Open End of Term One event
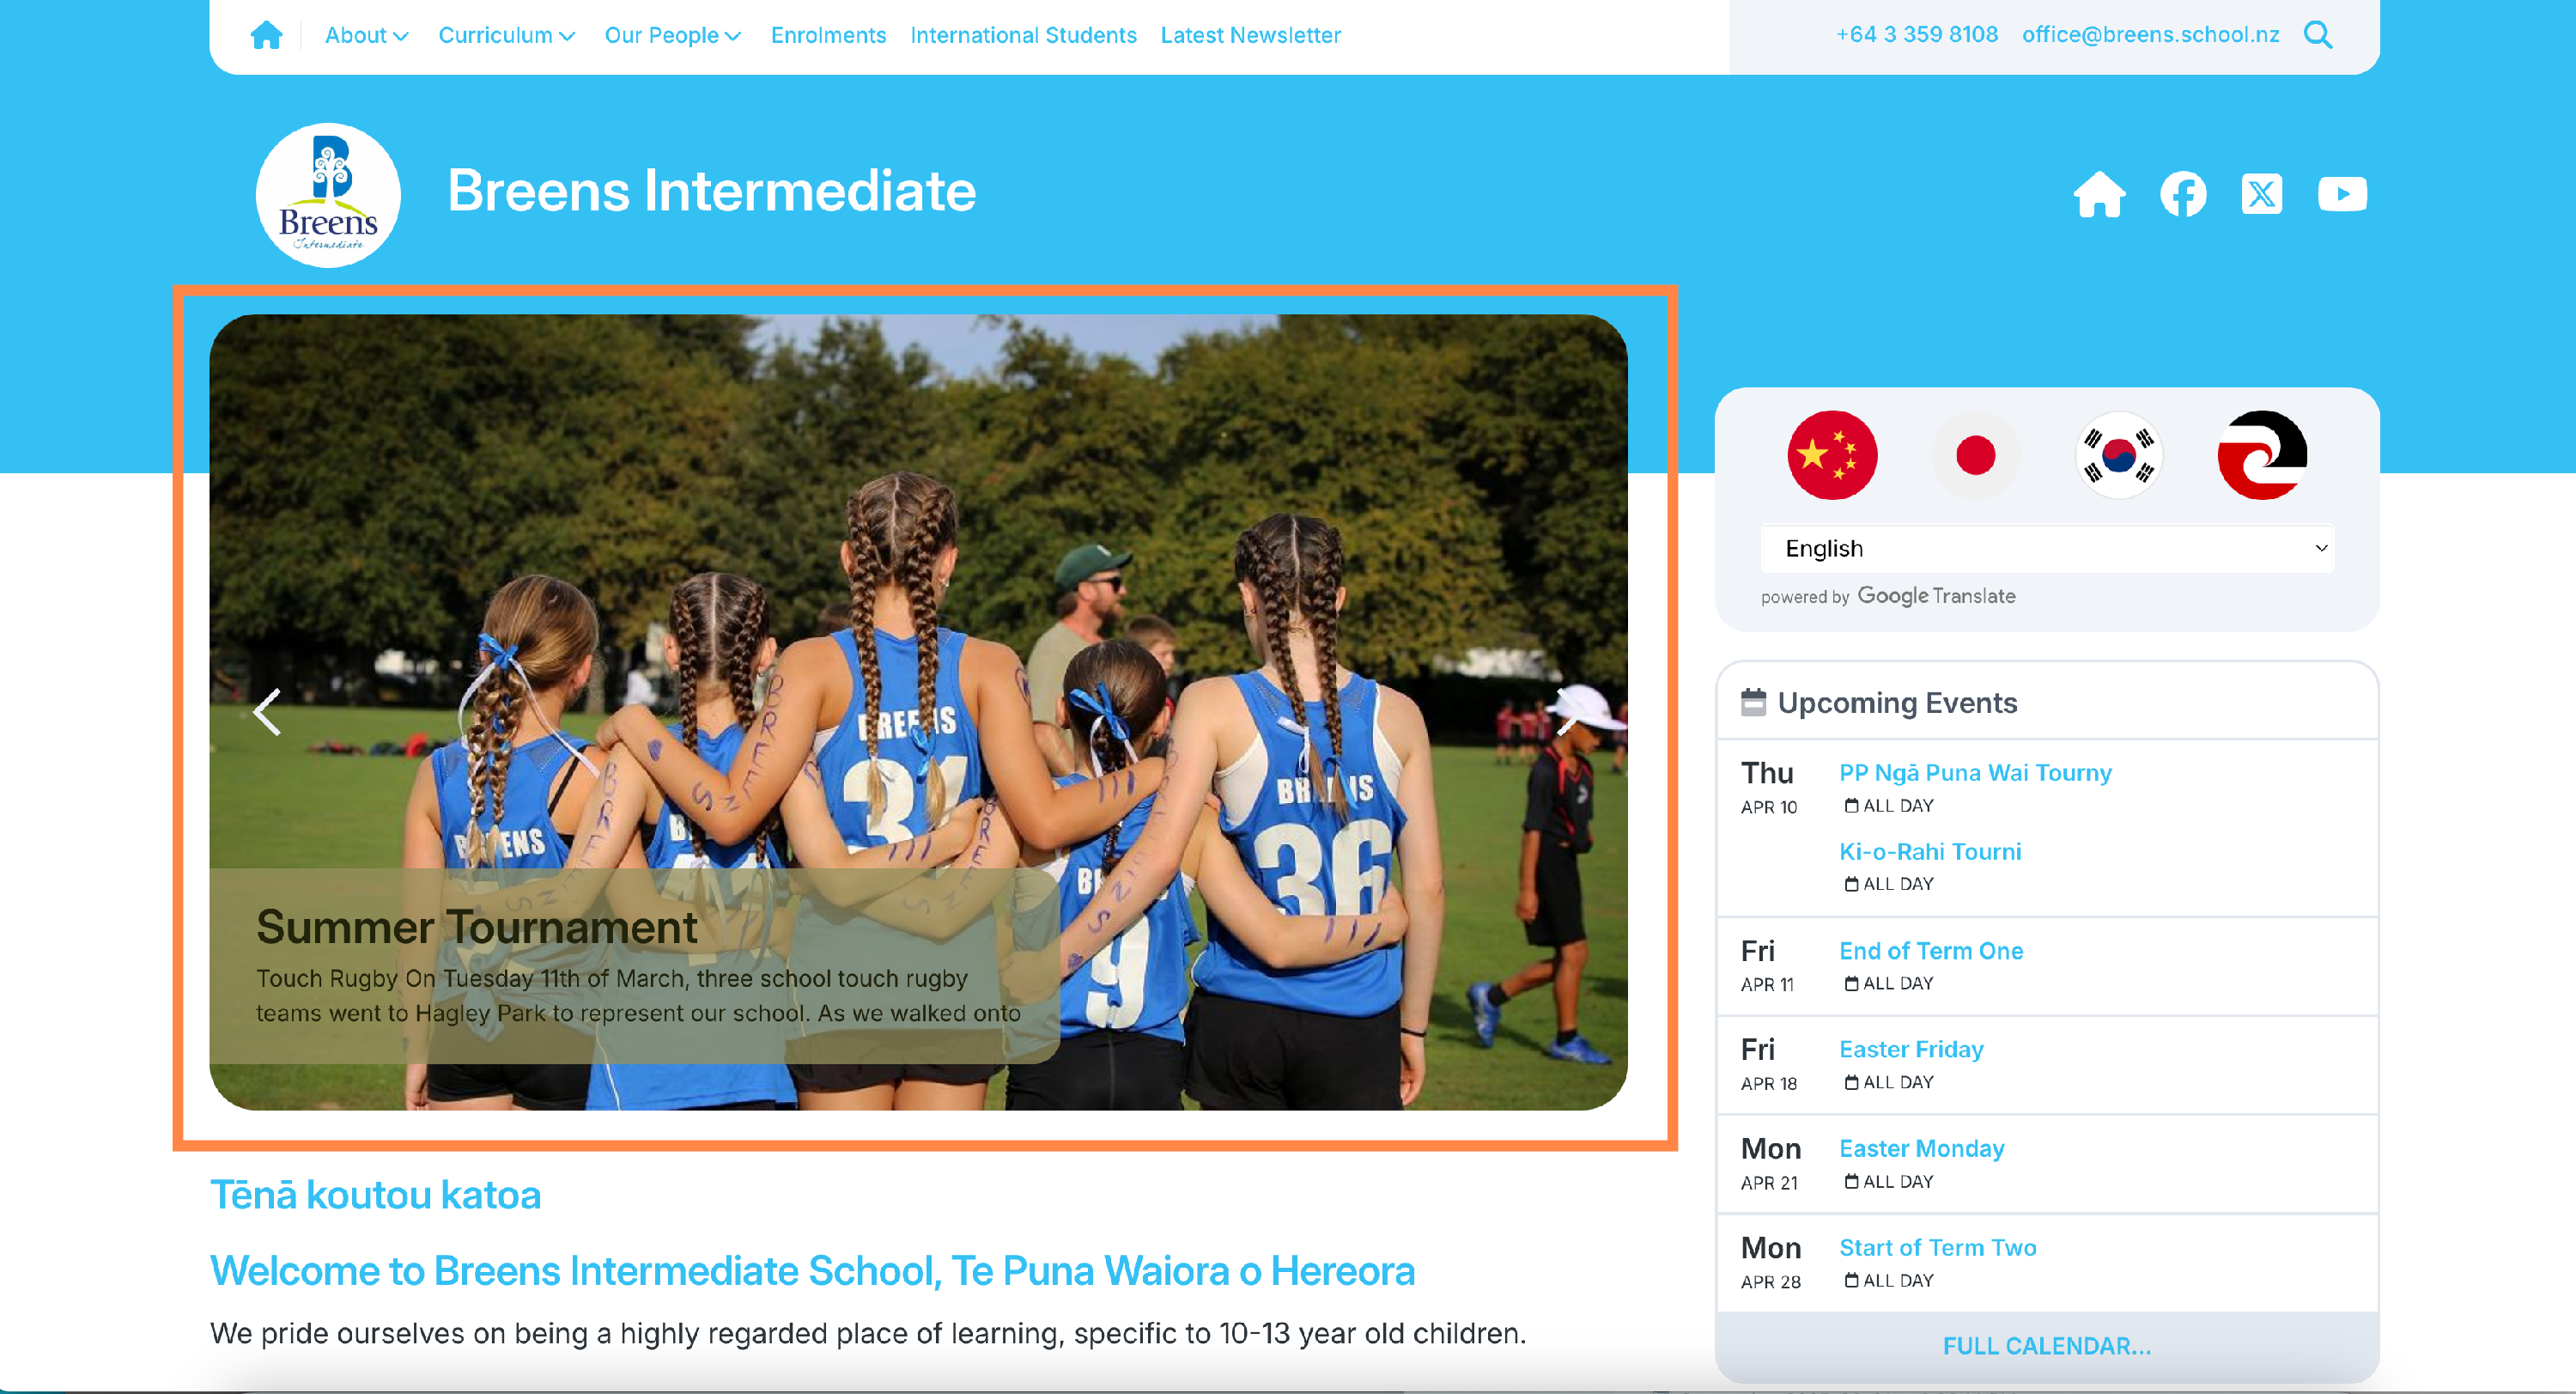 tap(1930, 950)
